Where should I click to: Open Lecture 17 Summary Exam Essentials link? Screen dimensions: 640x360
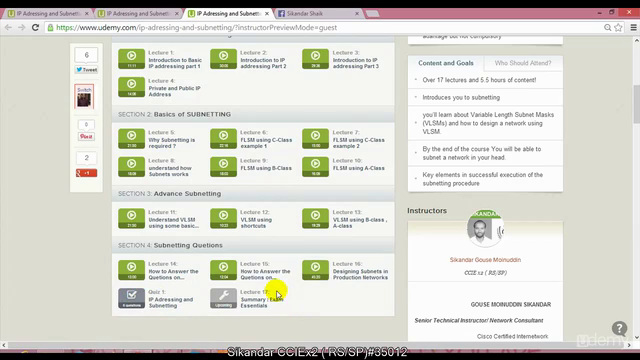[x=261, y=302]
